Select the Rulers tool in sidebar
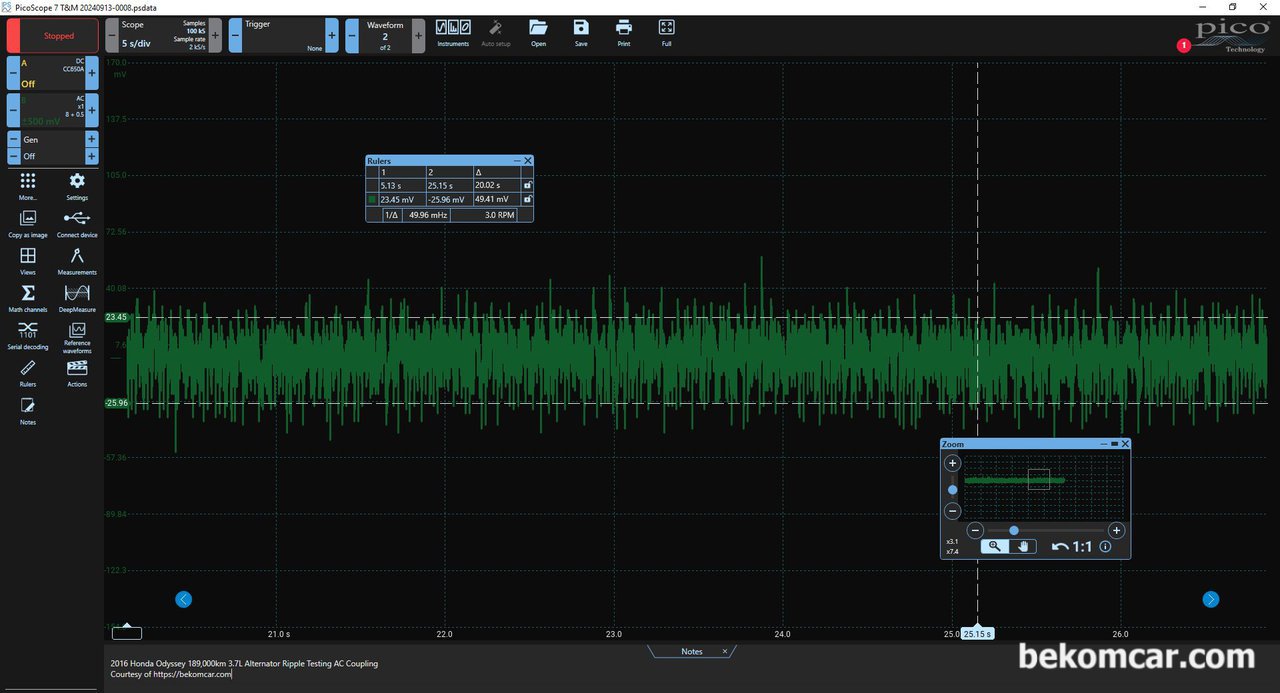The image size is (1280, 693). [28, 373]
